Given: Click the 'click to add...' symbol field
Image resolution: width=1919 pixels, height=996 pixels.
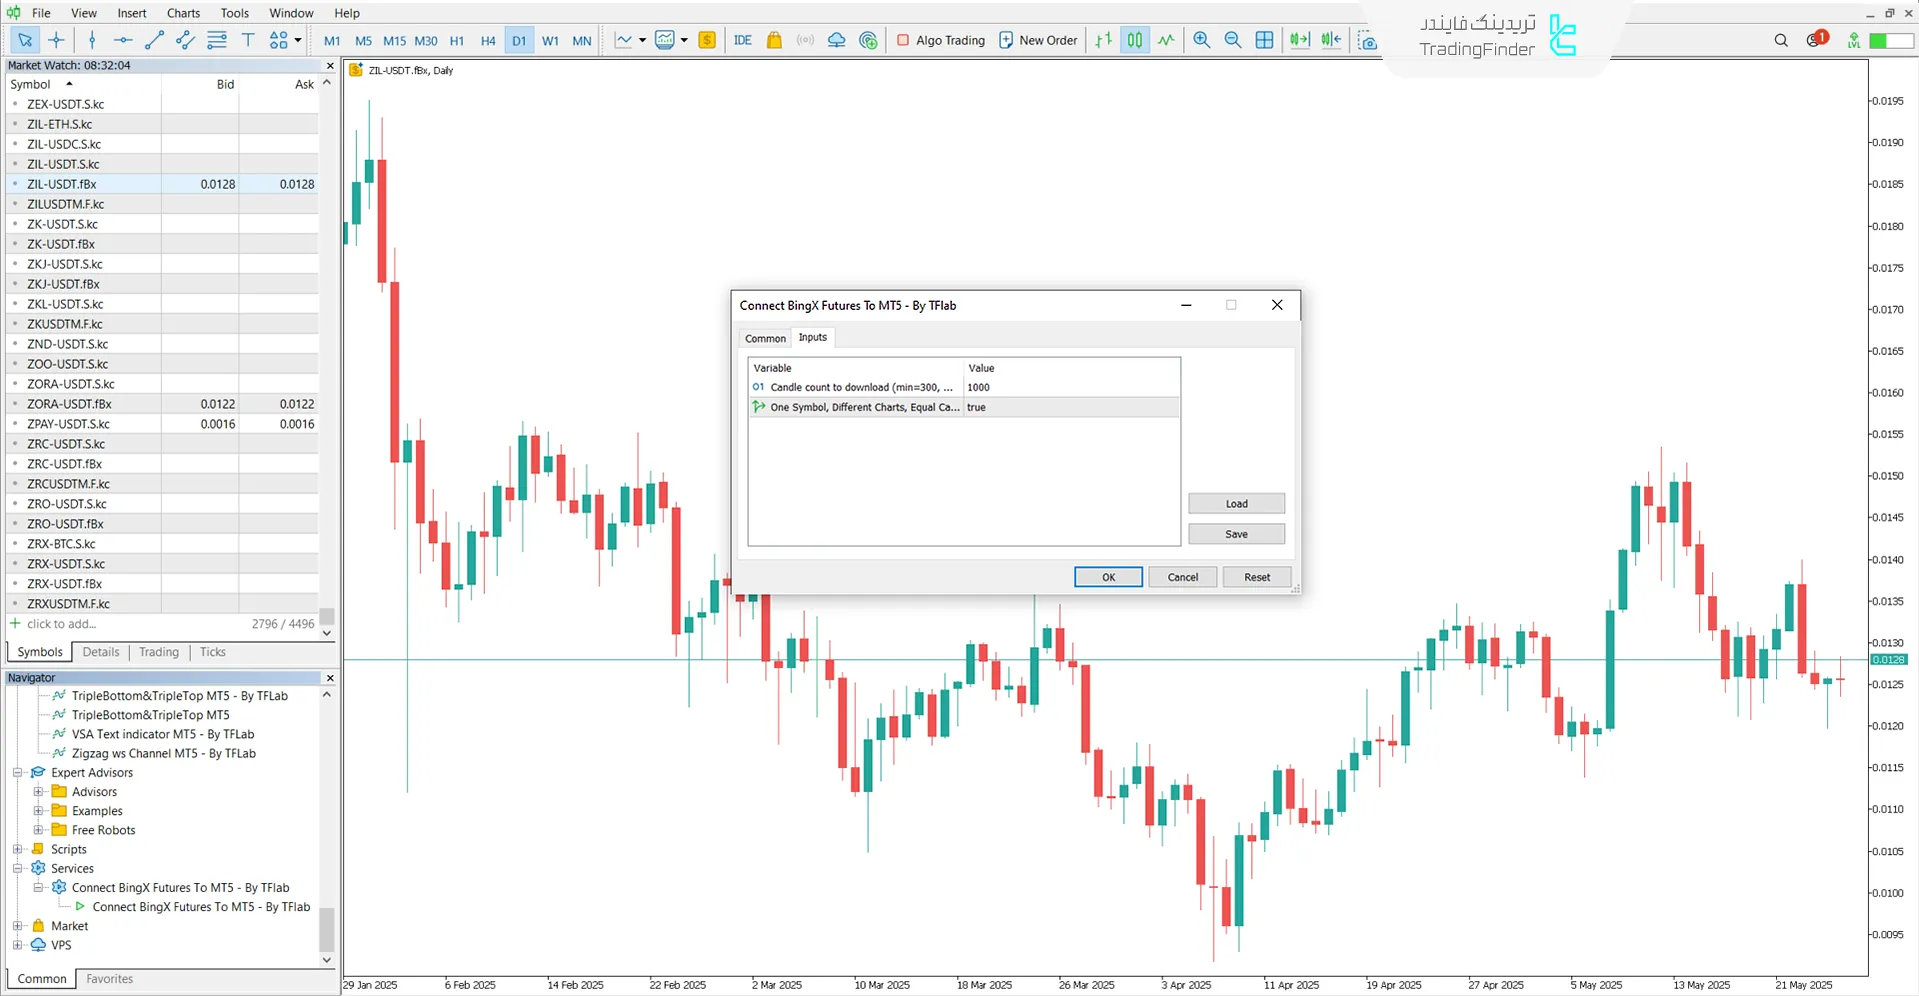Looking at the screenshot, I should coord(62,624).
